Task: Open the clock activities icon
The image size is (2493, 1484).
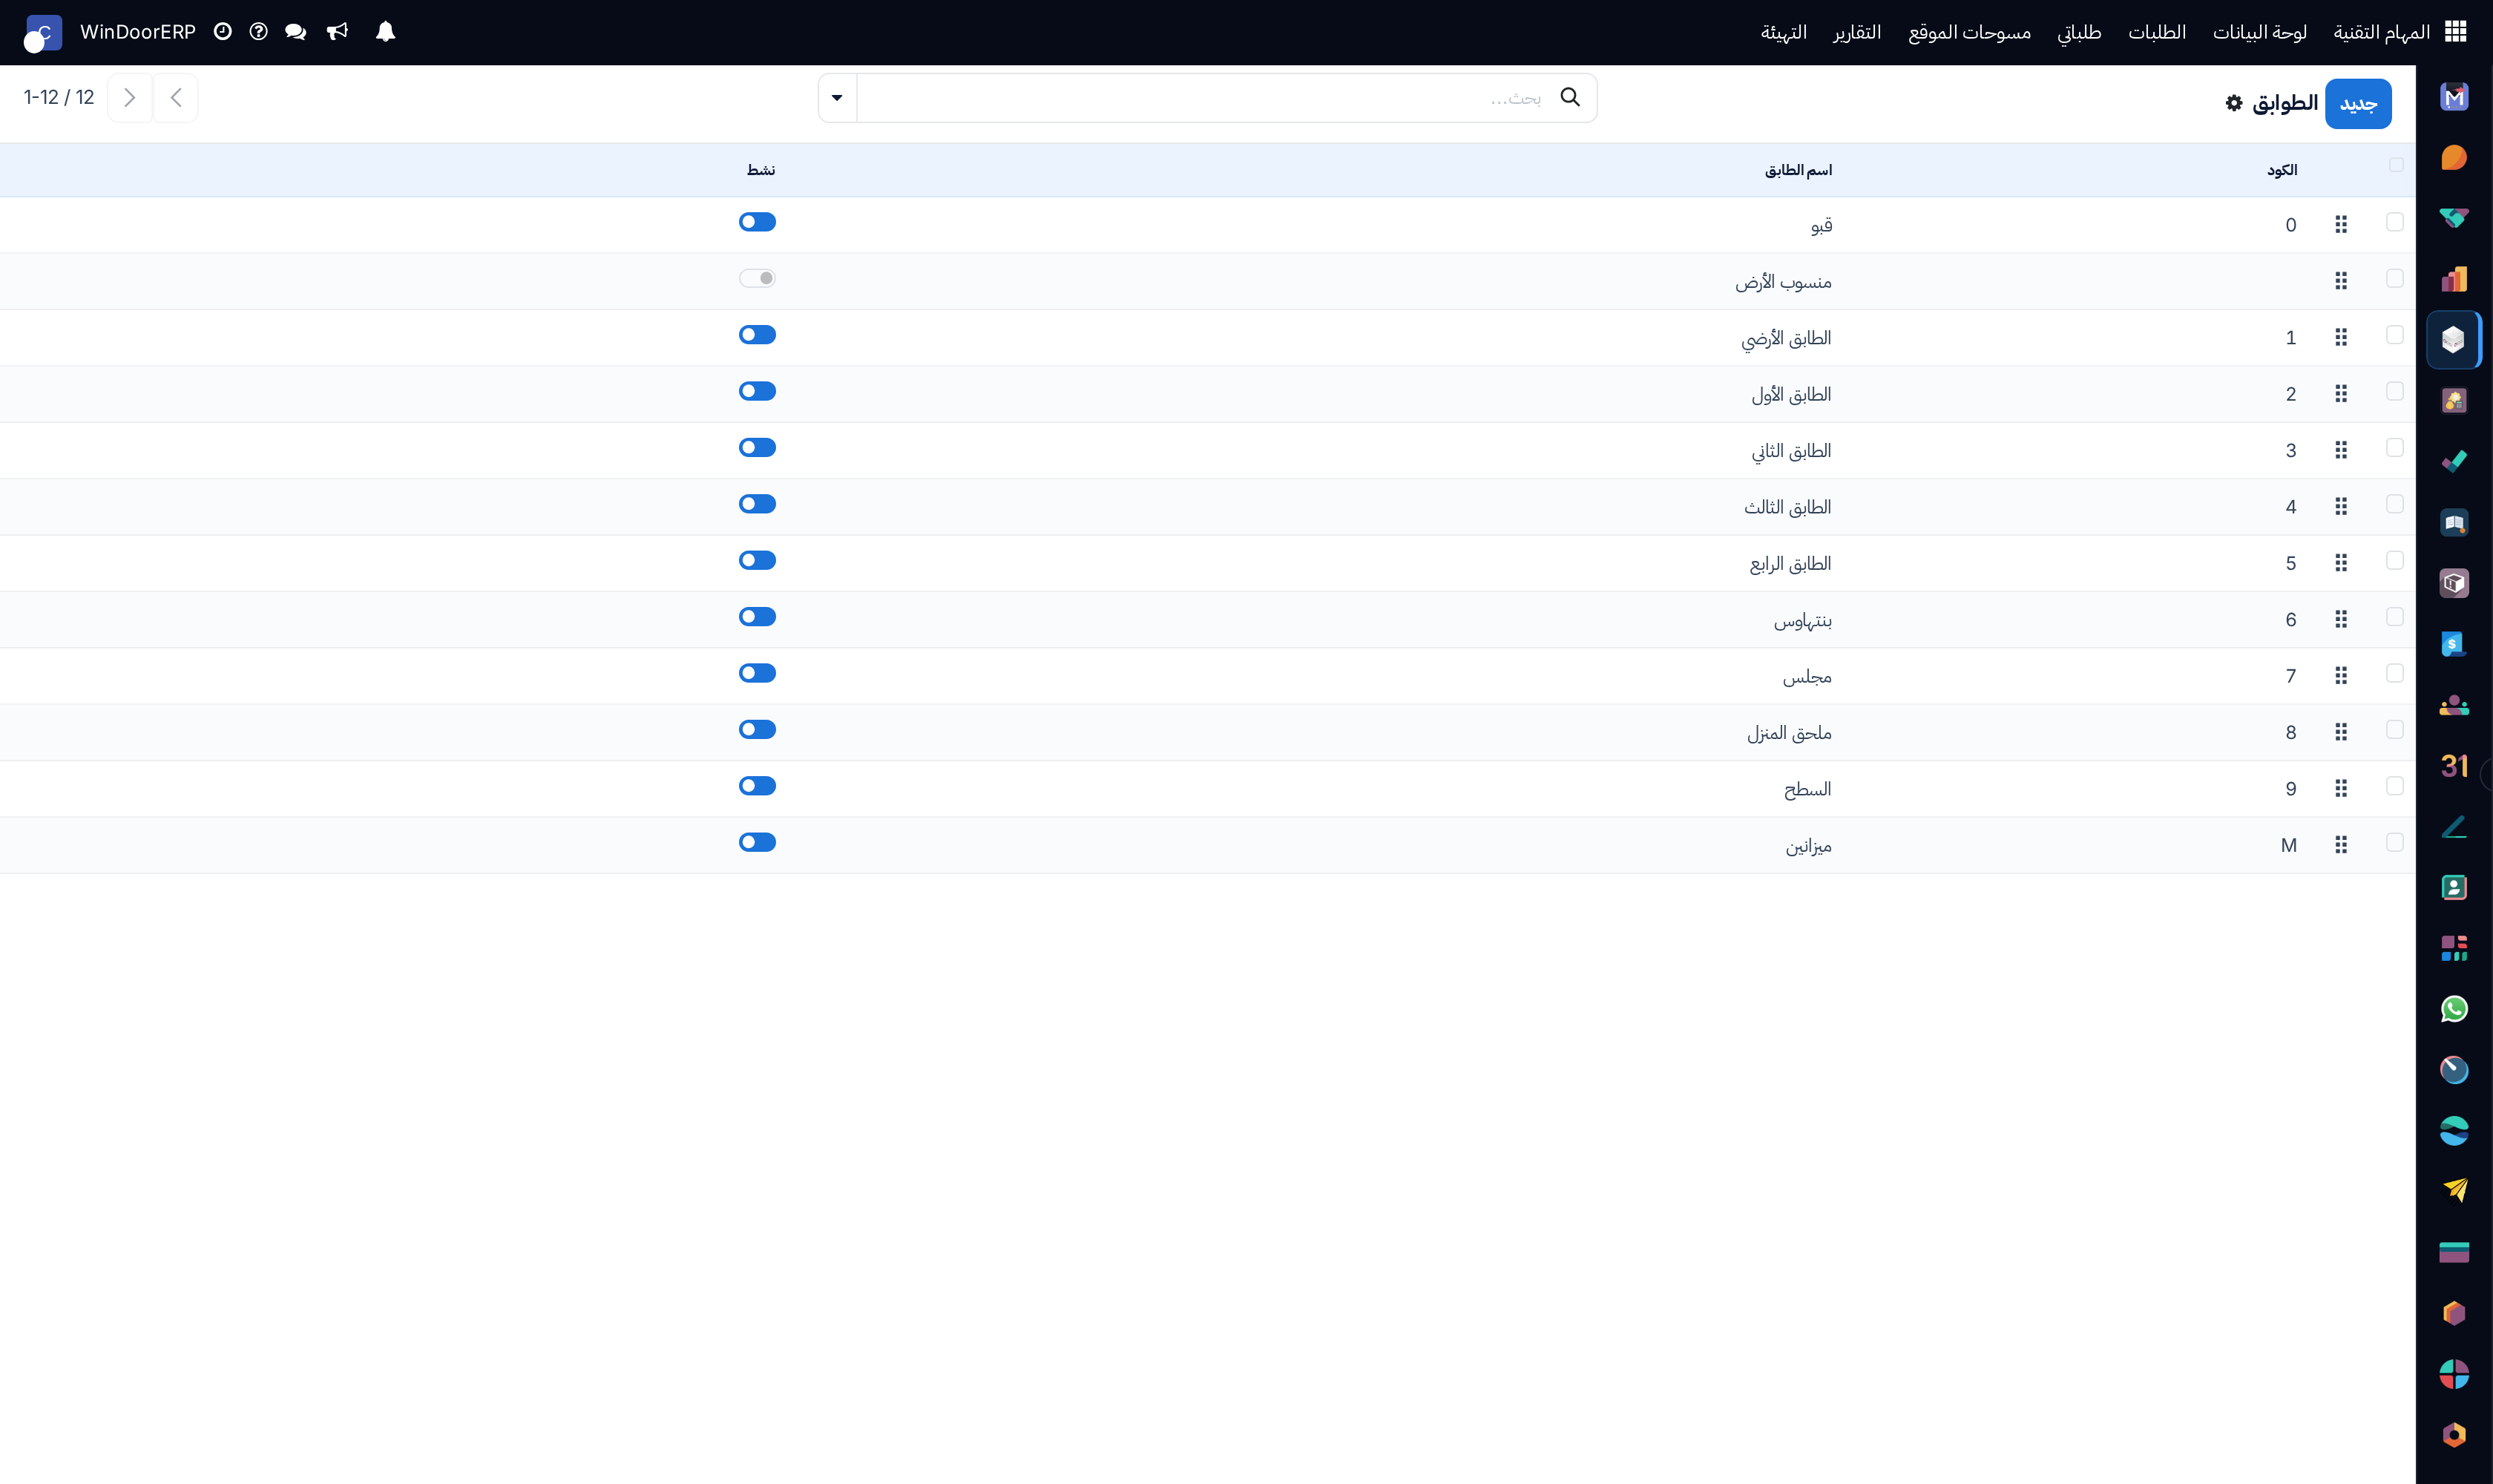Action: [x=222, y=32]
